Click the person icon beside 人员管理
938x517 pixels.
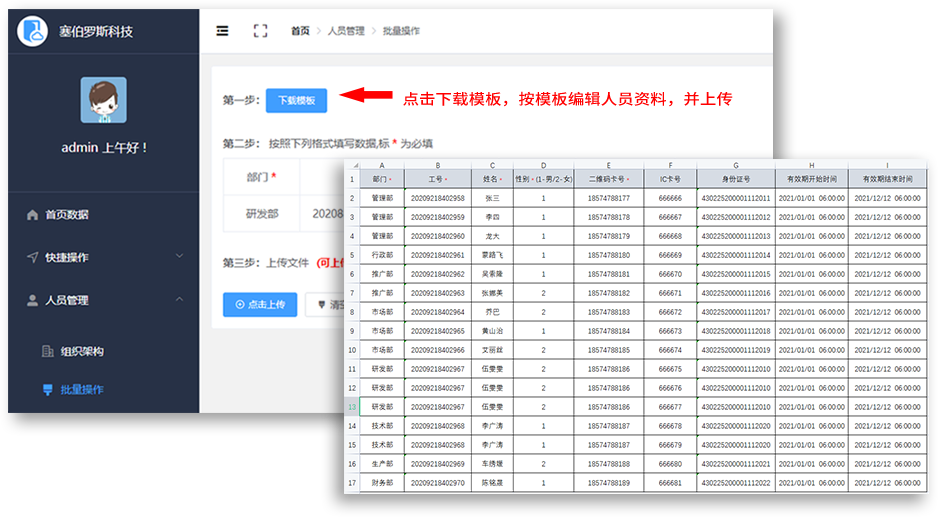[x=32, y=300]
